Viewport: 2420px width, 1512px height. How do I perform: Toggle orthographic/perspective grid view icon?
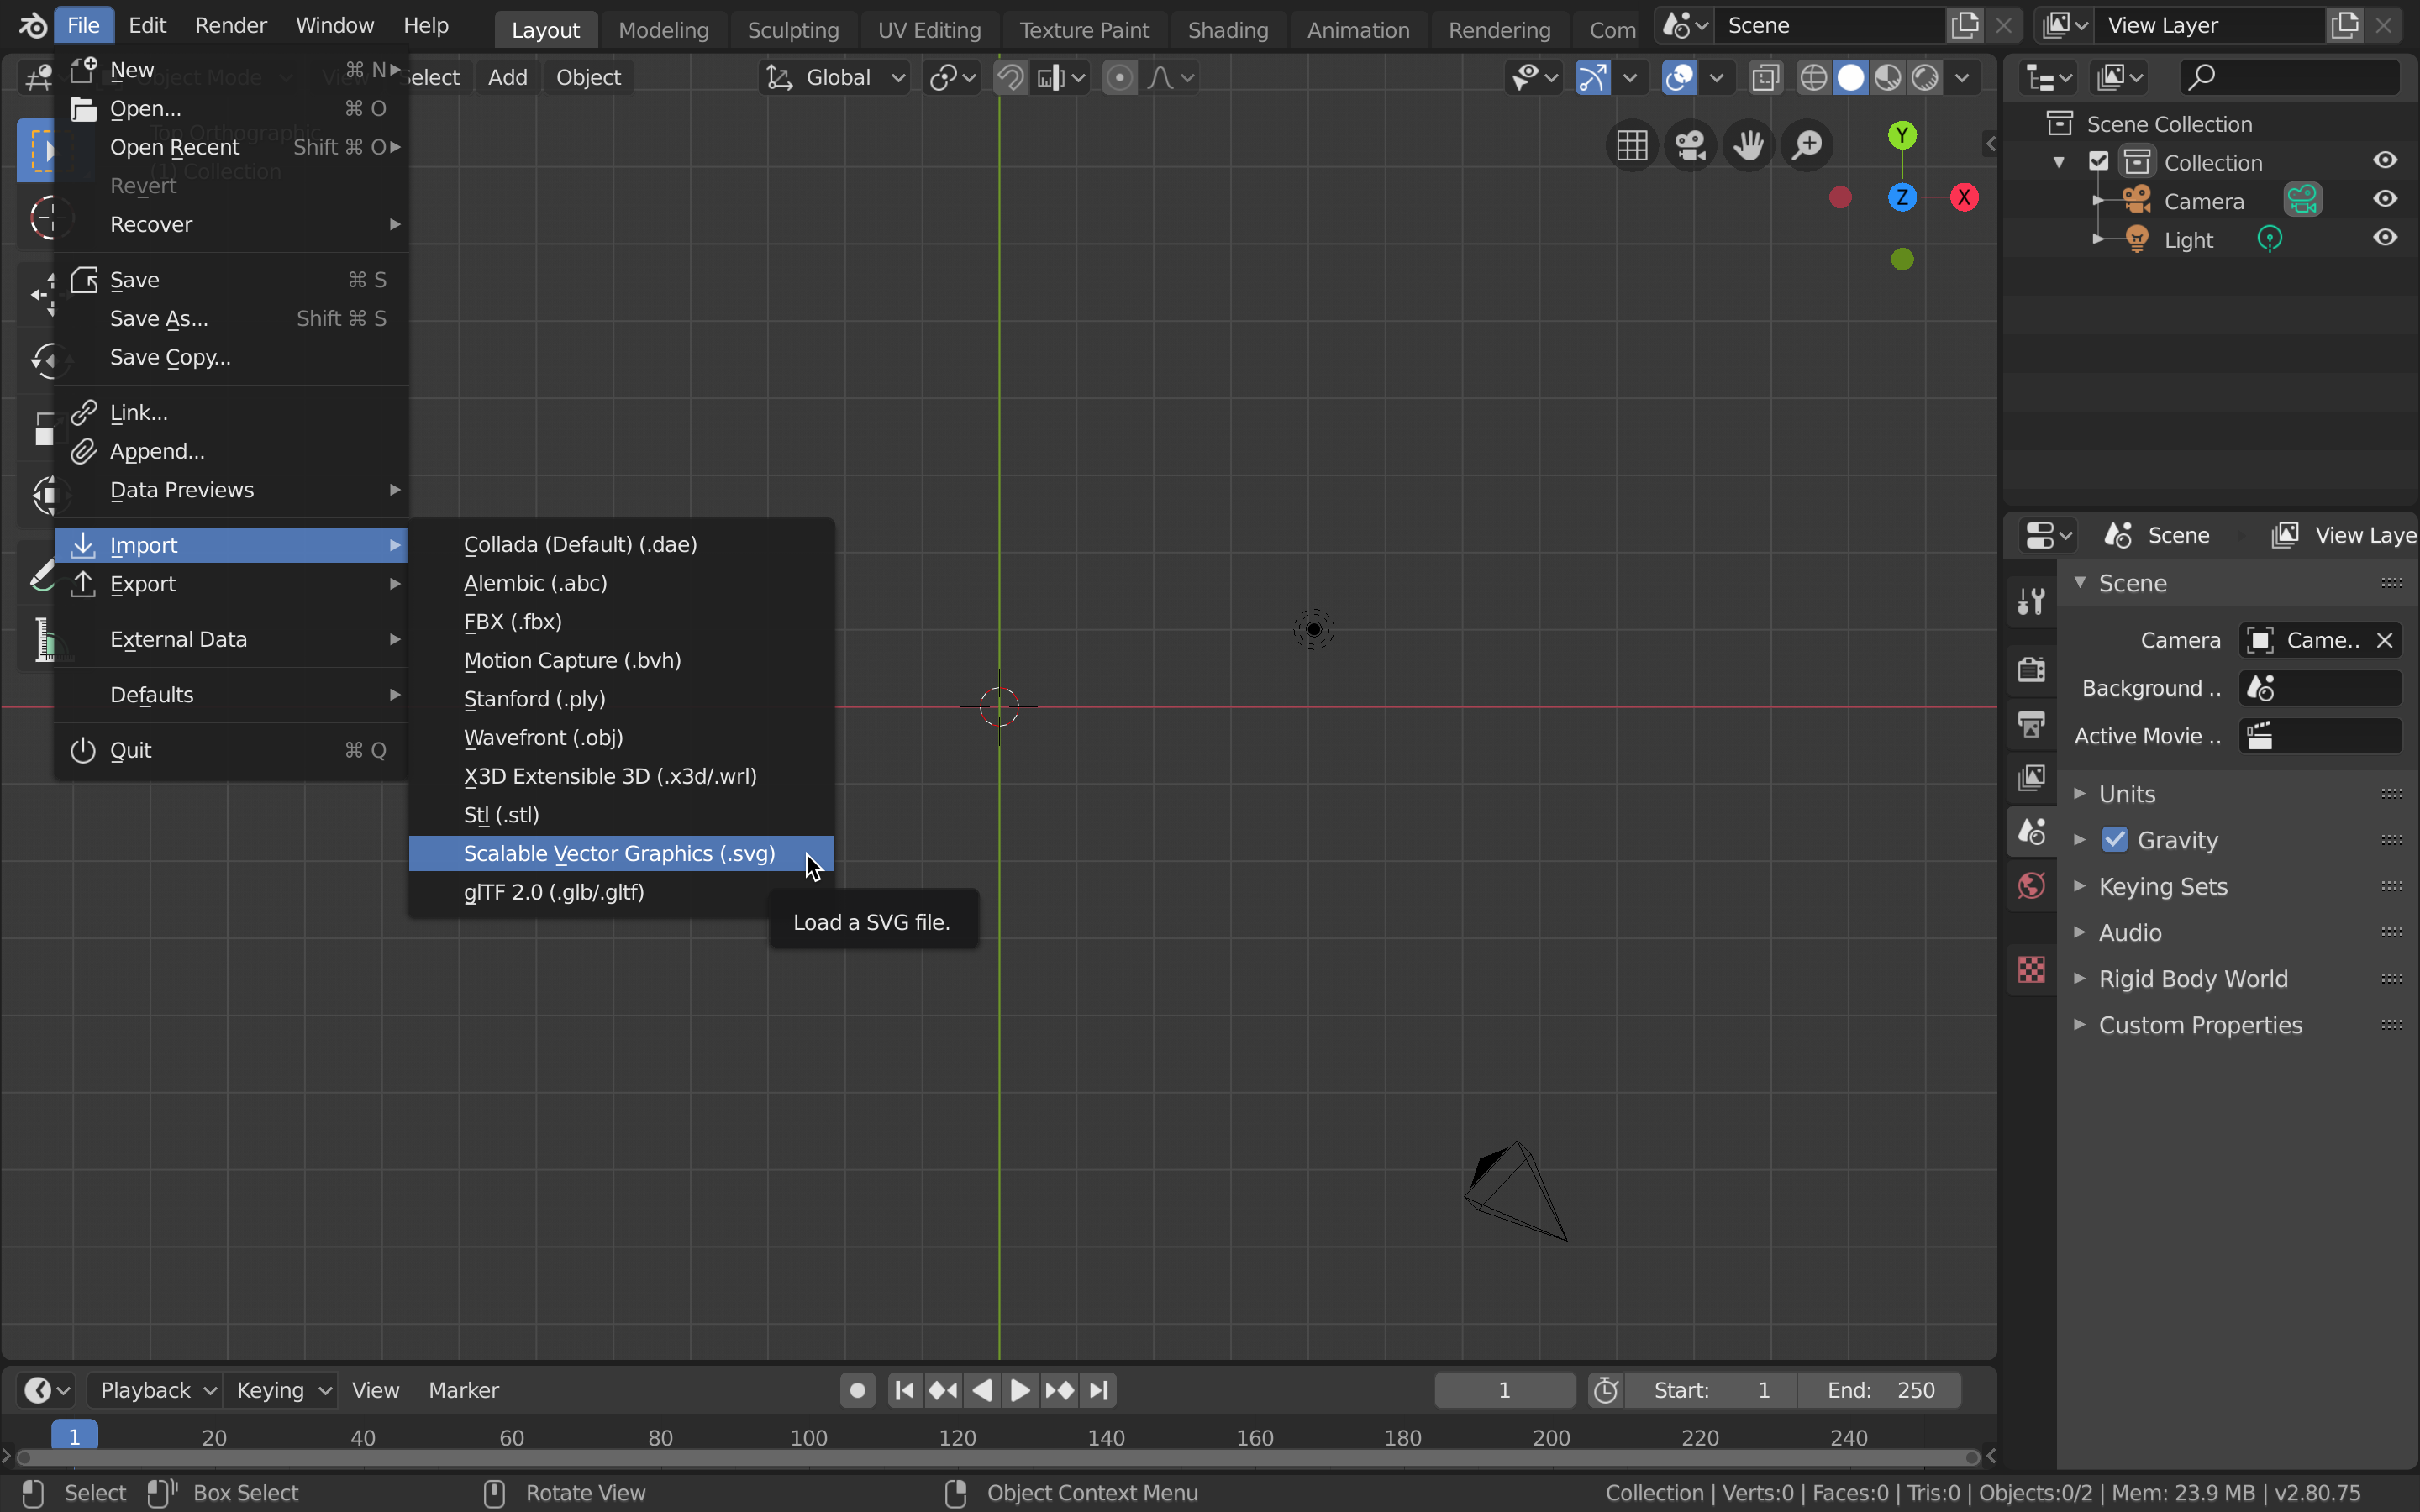click(x=1632, y=145)
